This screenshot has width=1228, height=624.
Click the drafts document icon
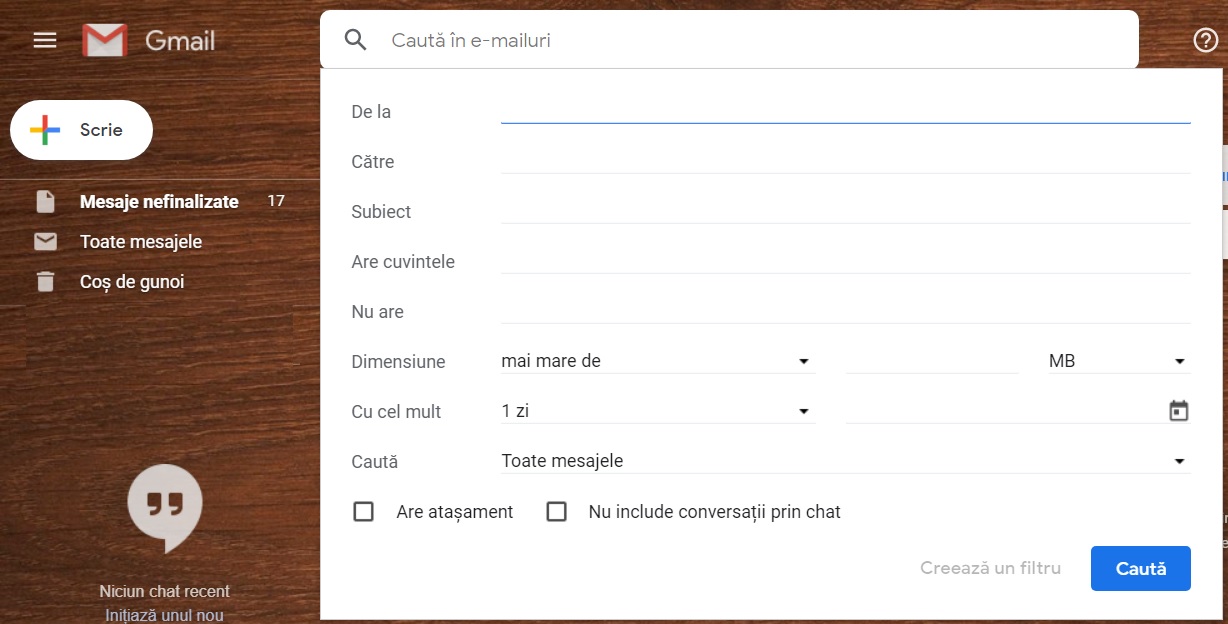point(45,202)
